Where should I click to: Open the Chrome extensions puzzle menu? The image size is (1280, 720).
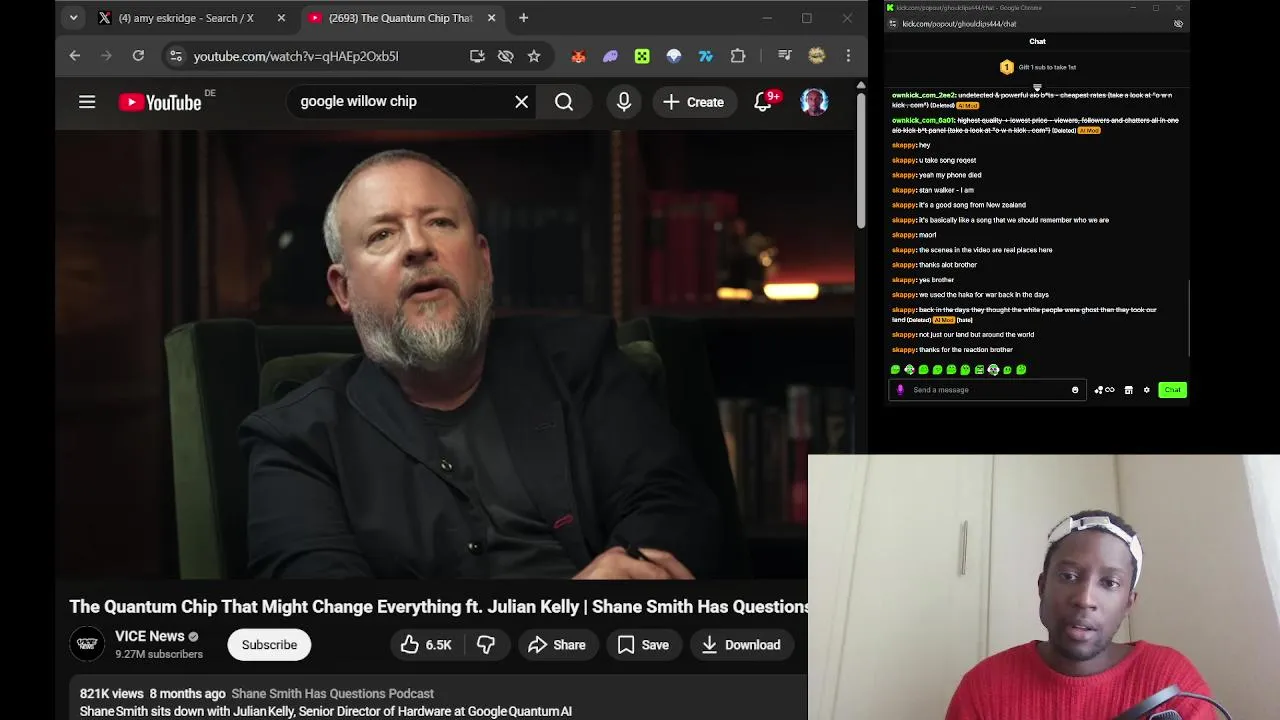coord(738,56)
